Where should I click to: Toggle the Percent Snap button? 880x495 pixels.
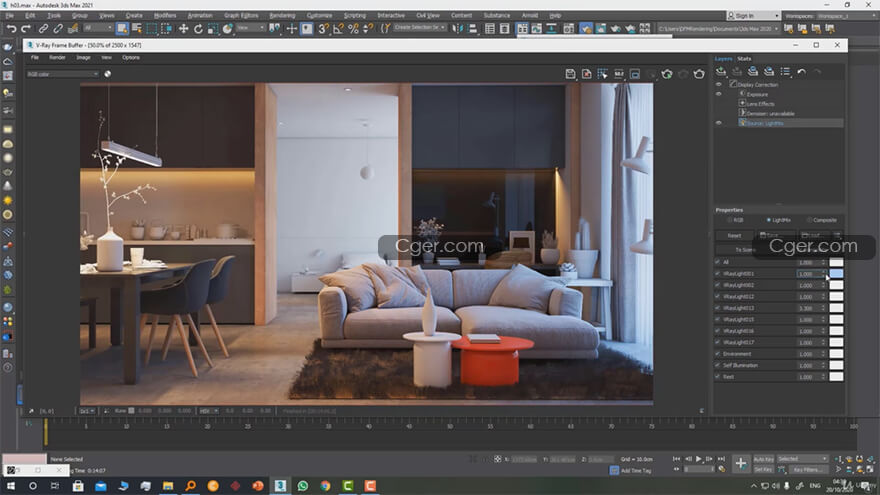click(x=353, y=28)
